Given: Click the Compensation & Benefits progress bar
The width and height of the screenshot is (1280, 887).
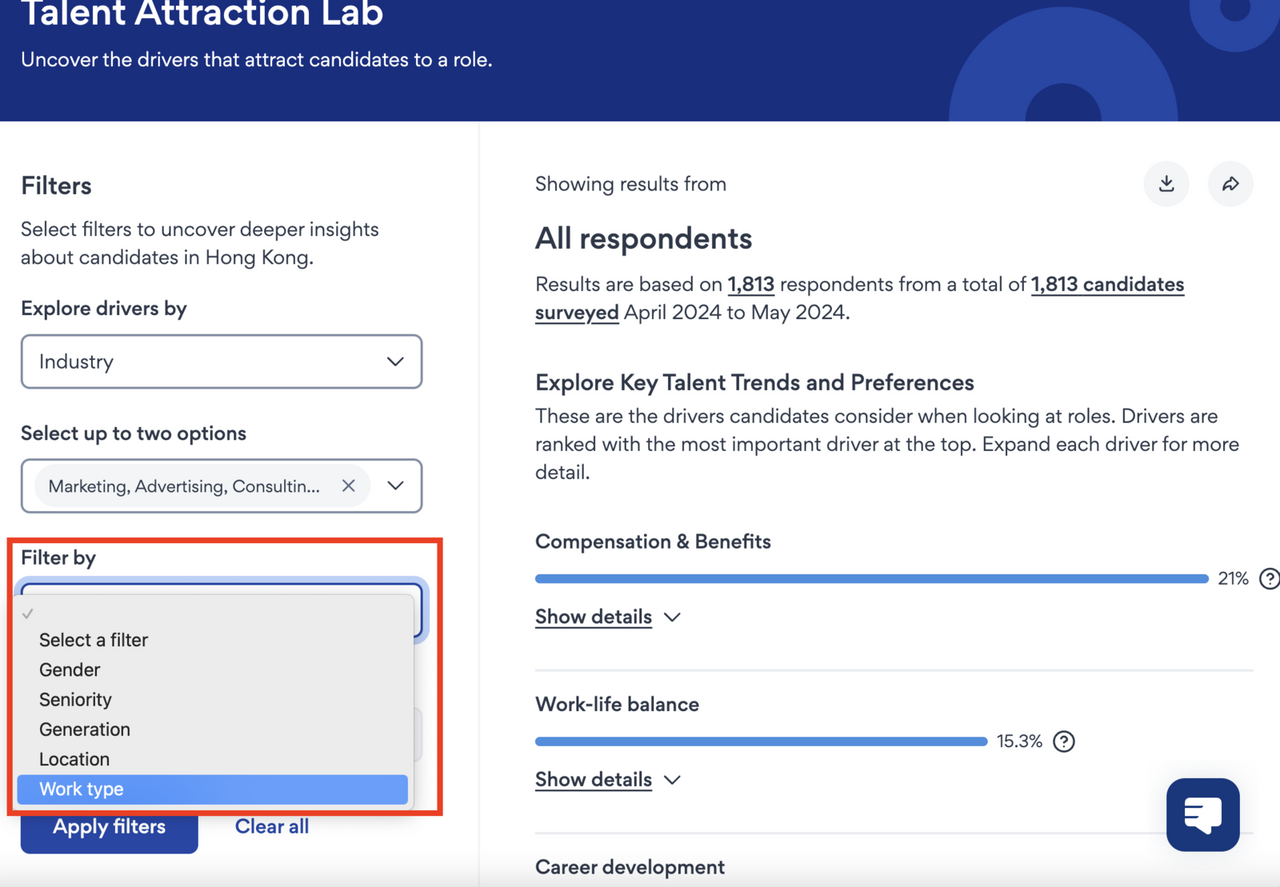Looking at the screenshot, I should coord(870,579).
